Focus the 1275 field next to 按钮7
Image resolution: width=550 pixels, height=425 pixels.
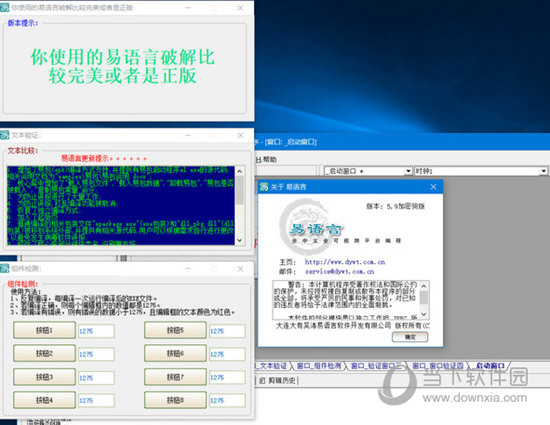[227, 377]
